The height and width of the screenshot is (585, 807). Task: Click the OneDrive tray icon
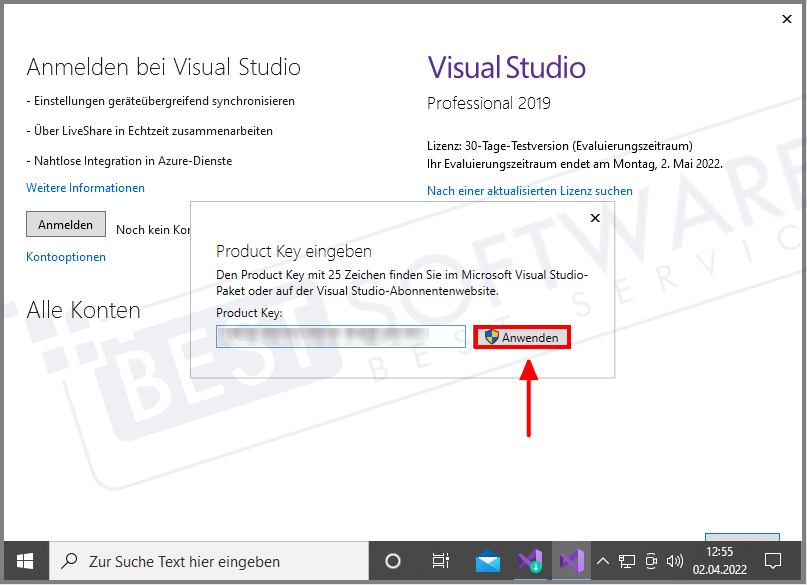click(650, 561)
